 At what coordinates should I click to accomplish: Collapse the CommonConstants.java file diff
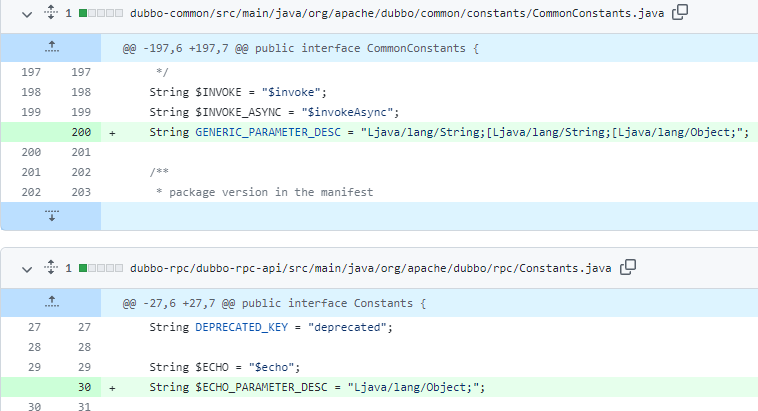coord(27,14)
